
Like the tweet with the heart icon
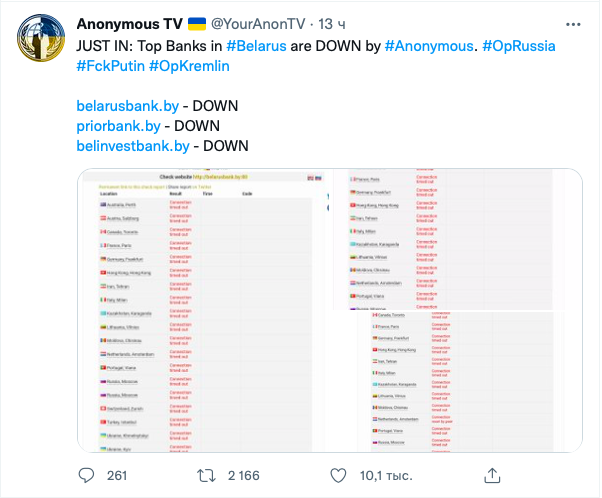click(x=339, y=475)
